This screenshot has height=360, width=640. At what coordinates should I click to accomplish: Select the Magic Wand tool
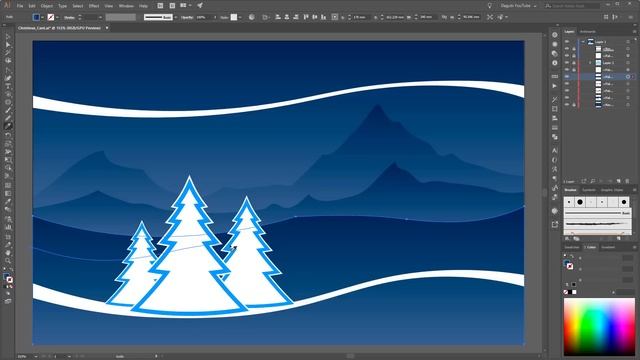pyautogui.click(x=8, y=53)
